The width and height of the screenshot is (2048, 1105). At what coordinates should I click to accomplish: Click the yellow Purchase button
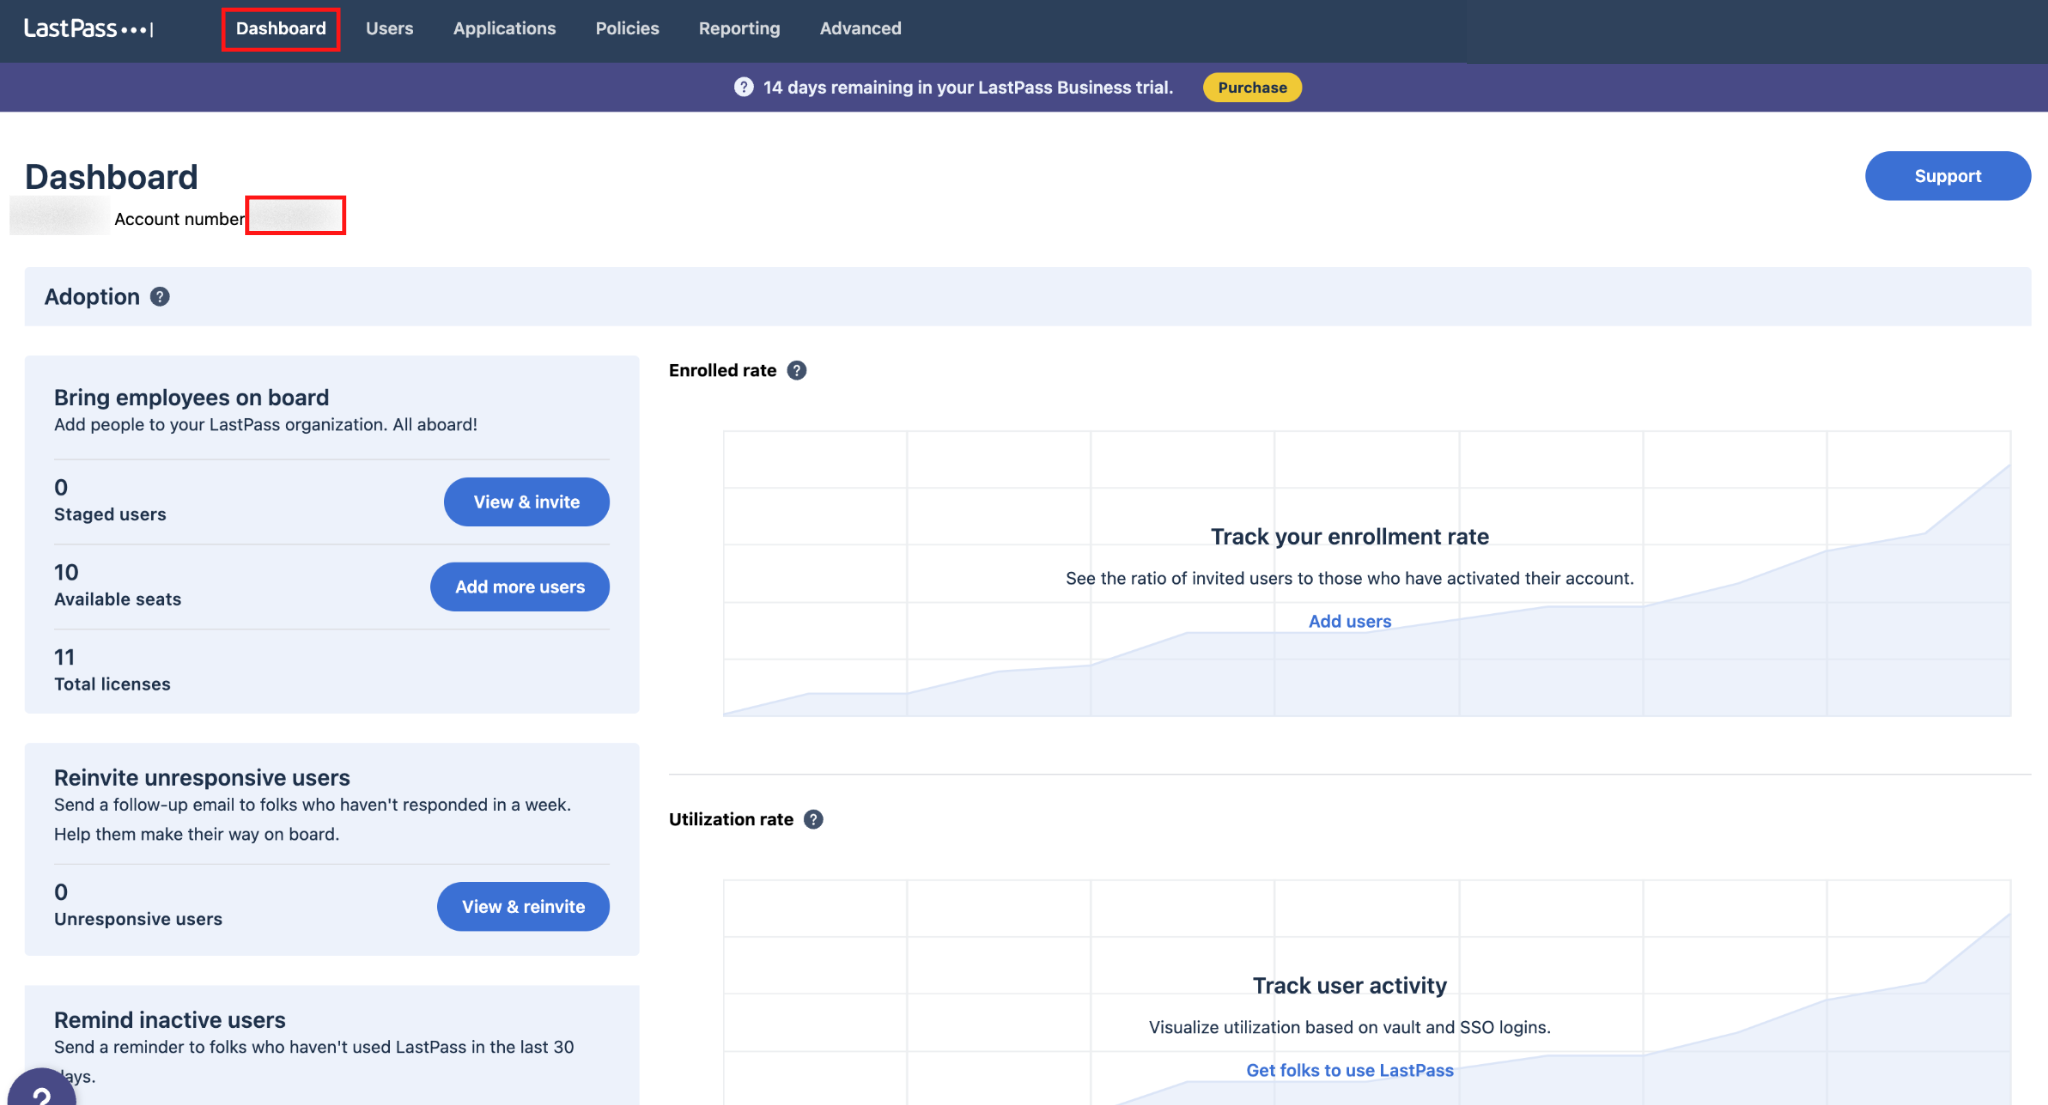pos(1252,87)
